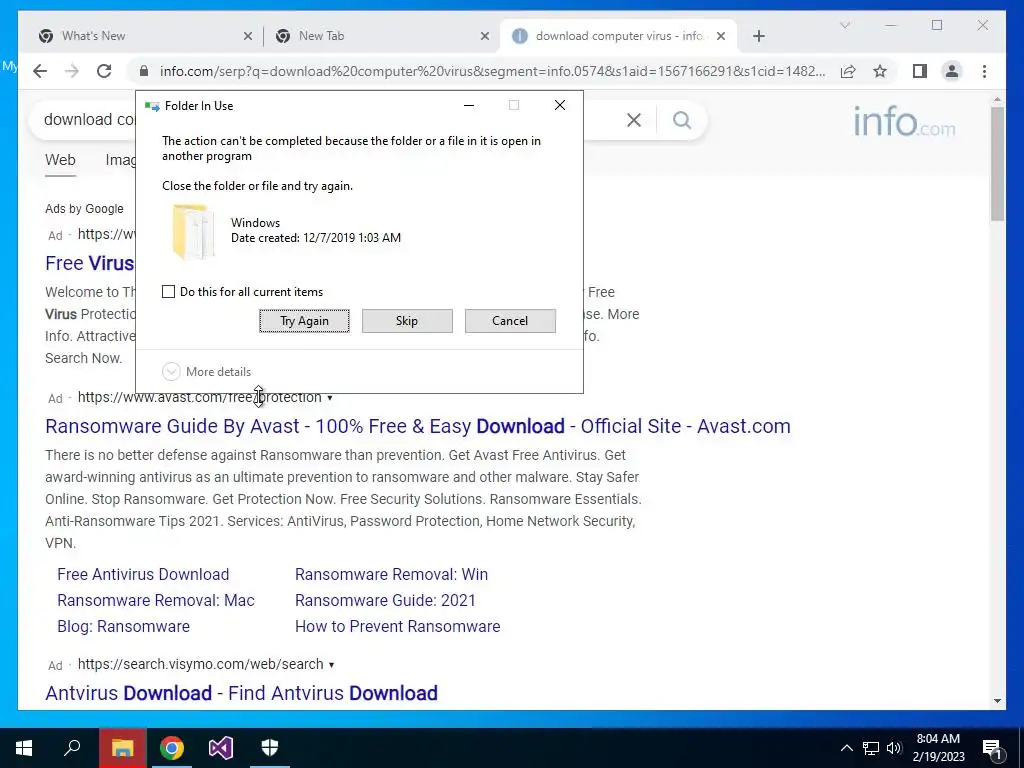
Task: Click the Windows folder icon in dialog
Action: (193, 232)
